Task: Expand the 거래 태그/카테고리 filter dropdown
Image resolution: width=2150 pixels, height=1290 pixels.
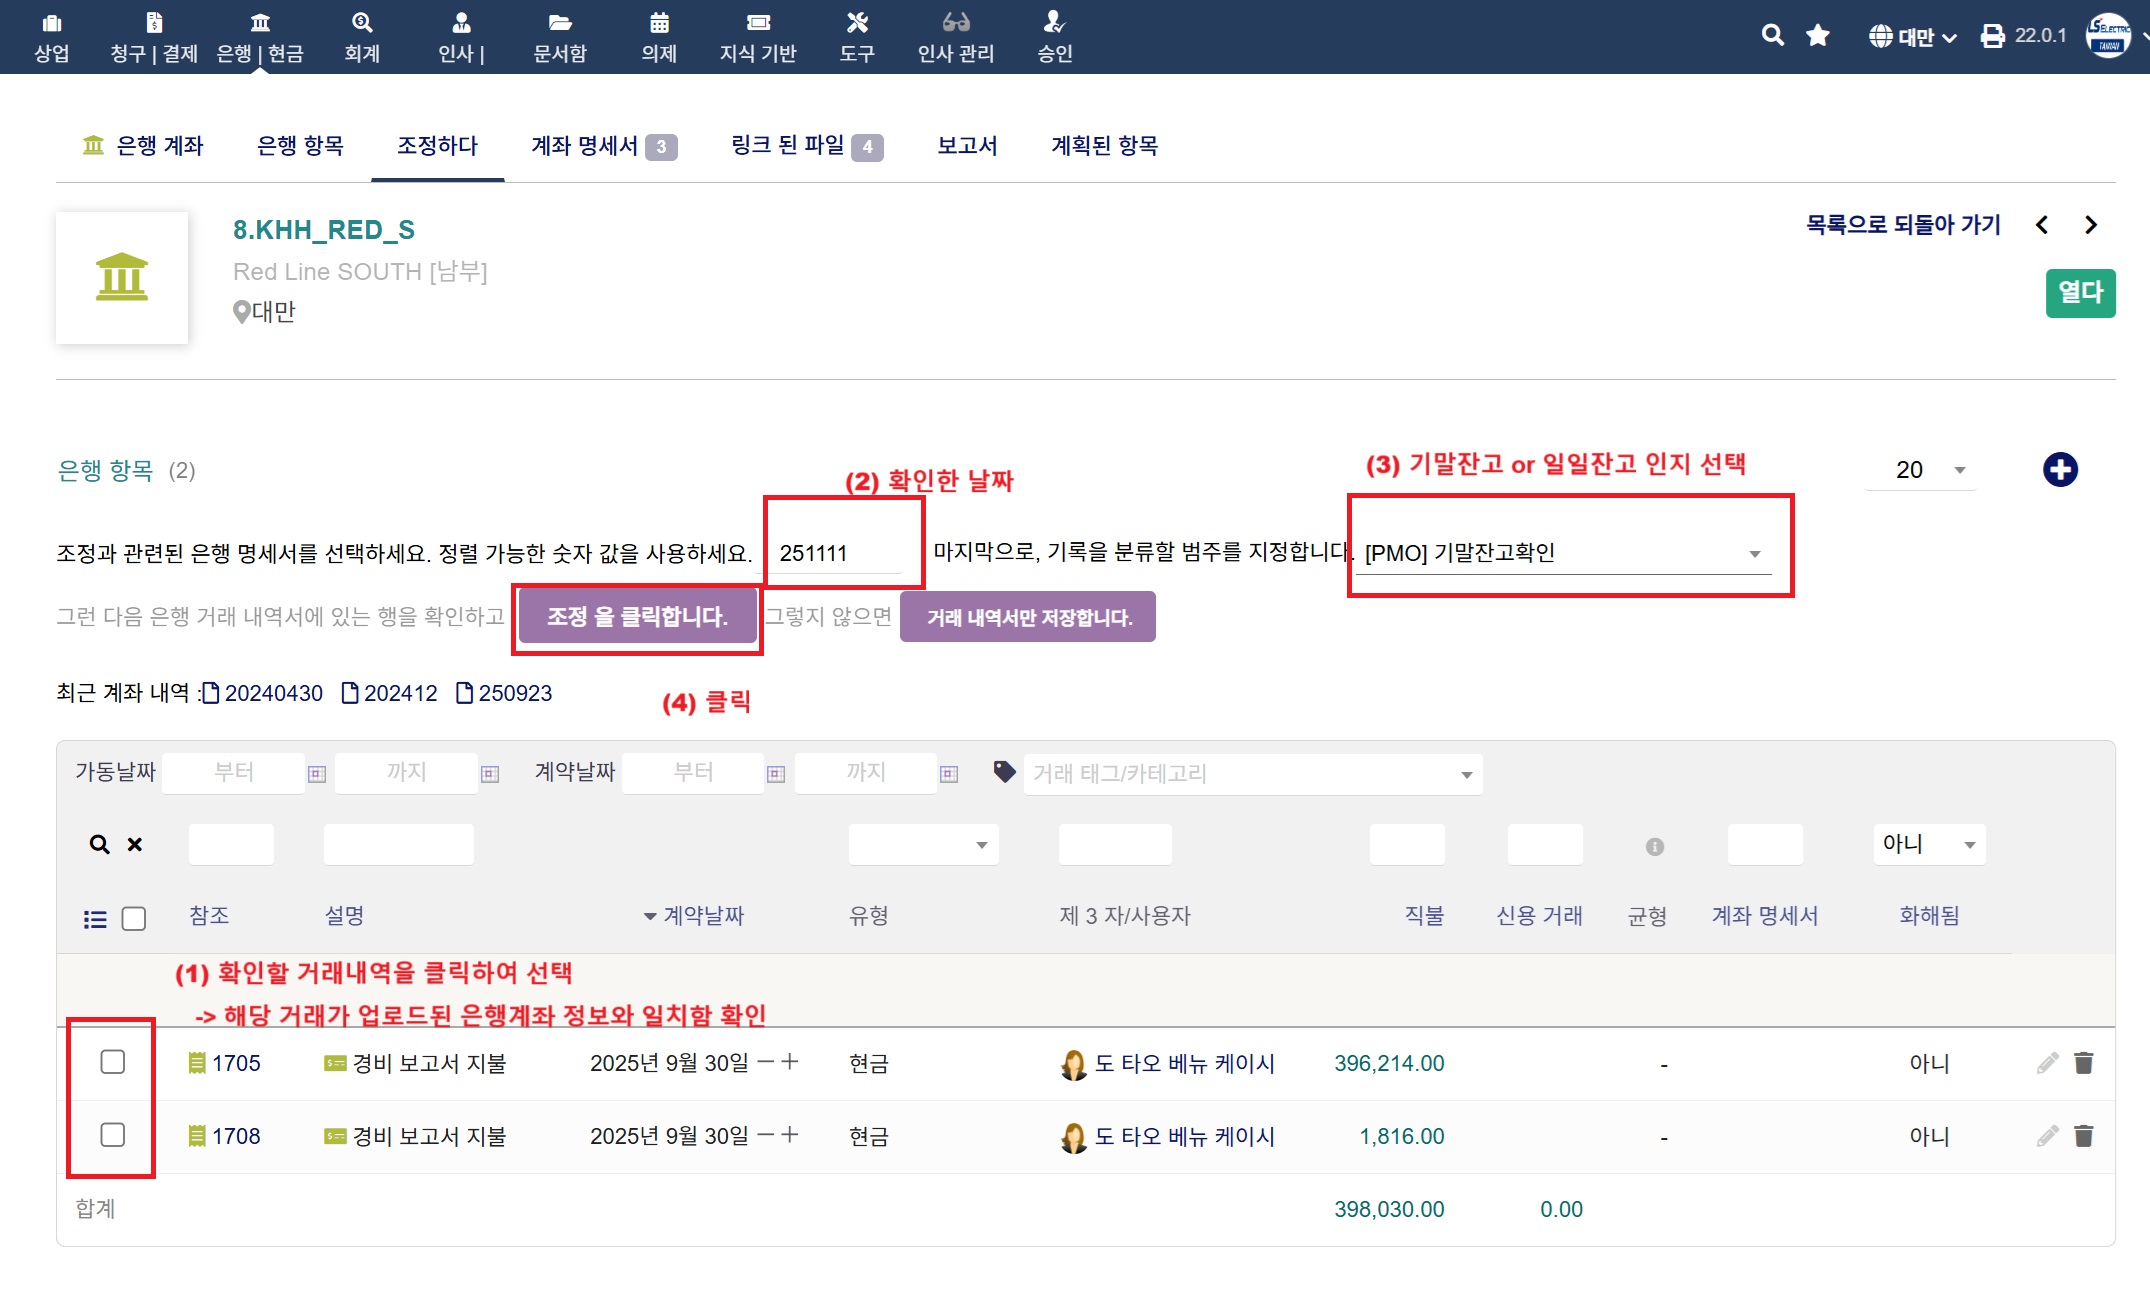Action: 1466,775
